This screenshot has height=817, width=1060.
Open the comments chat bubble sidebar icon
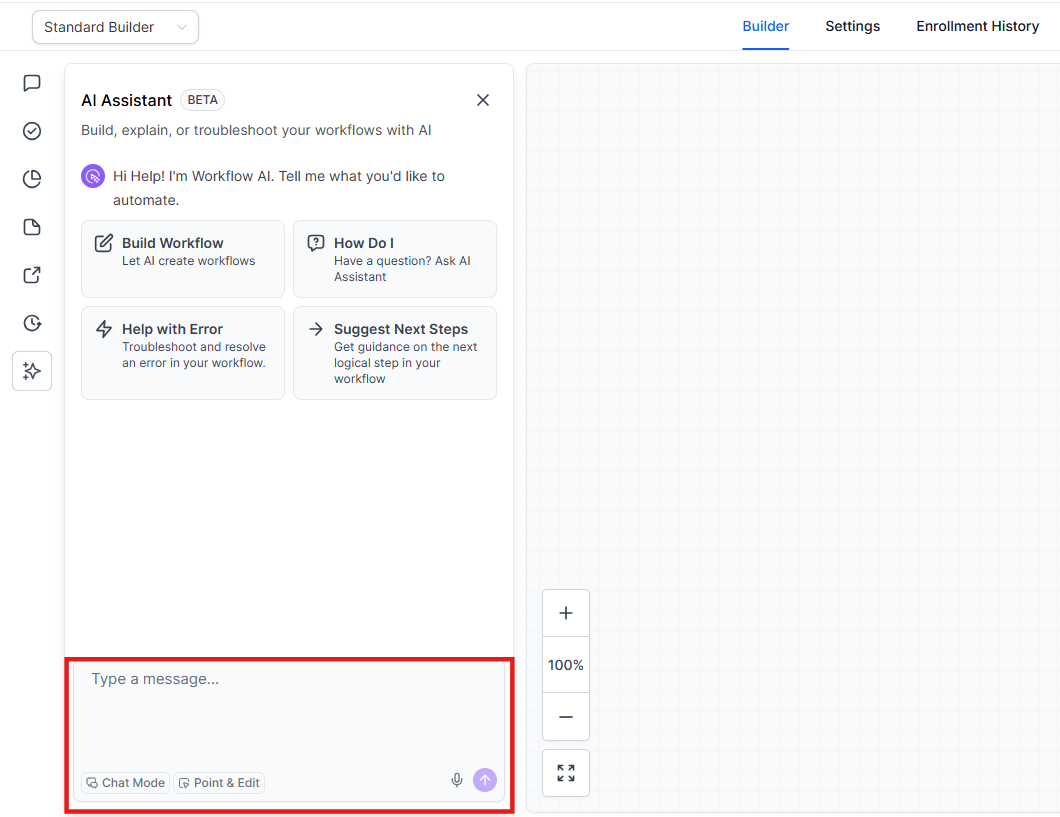32,83
